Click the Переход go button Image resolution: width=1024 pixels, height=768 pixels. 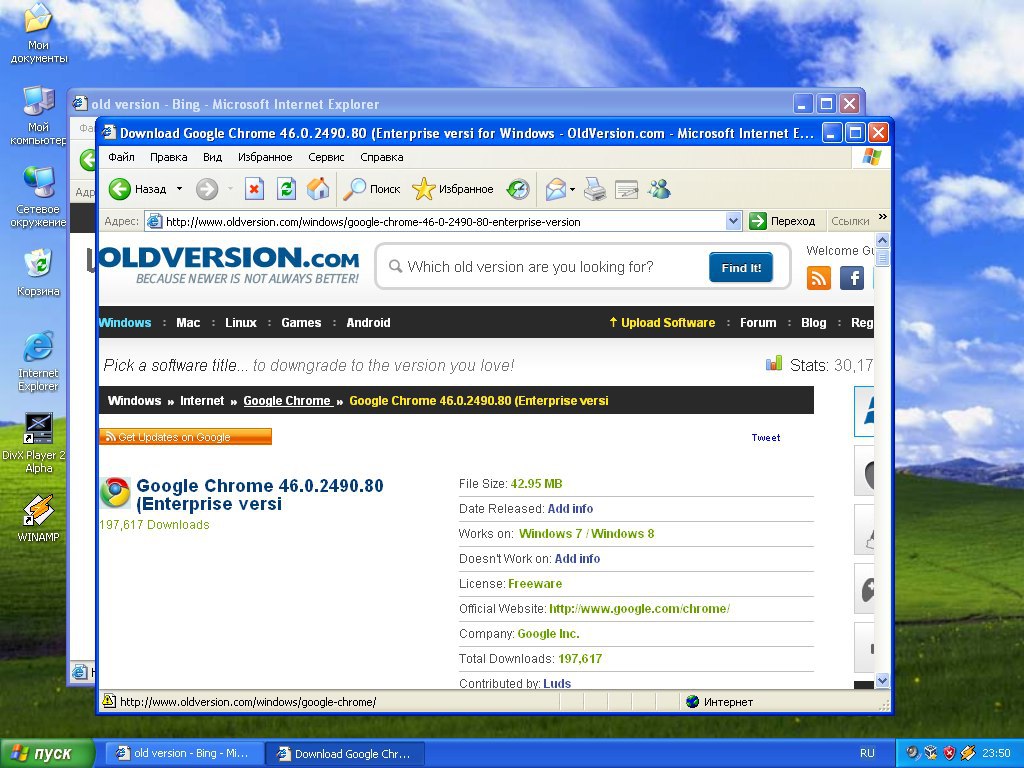(782, 221)
